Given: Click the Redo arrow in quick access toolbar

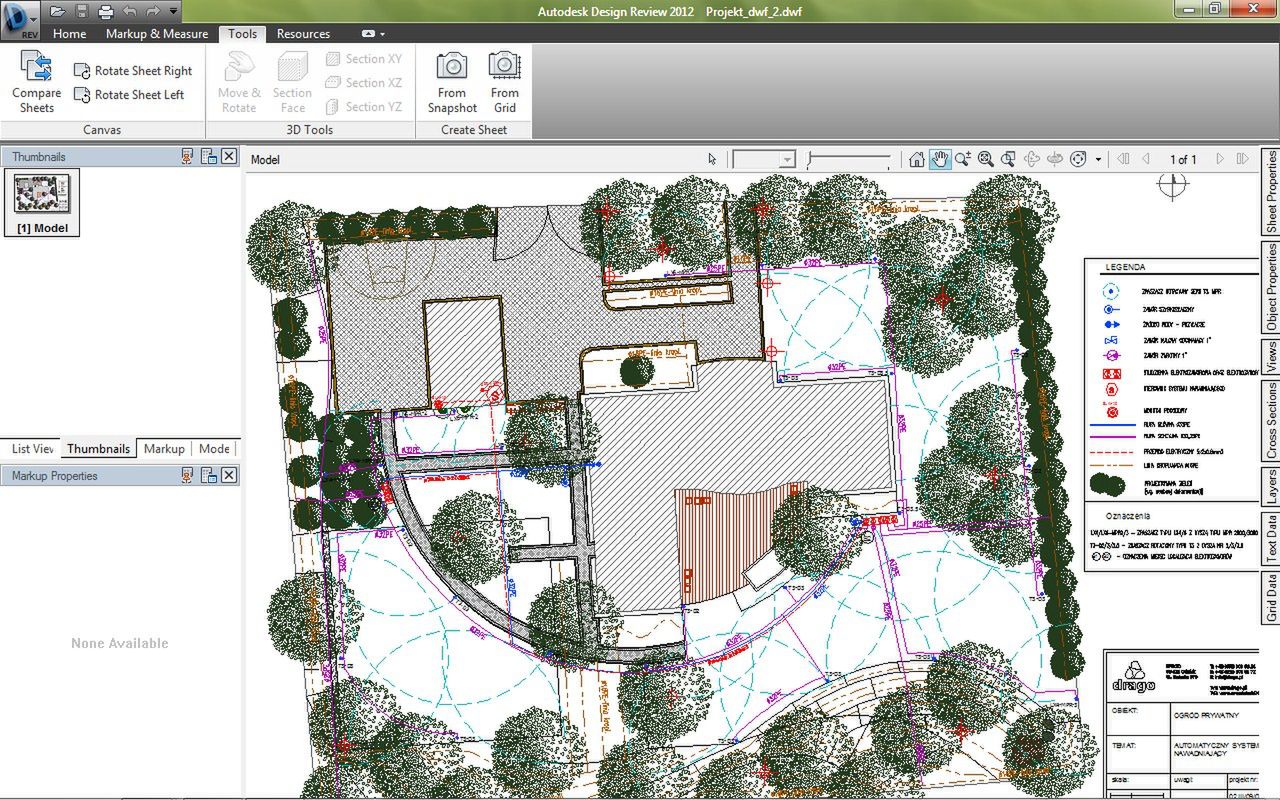Looking at the screenshot, I should pos(153,11).
